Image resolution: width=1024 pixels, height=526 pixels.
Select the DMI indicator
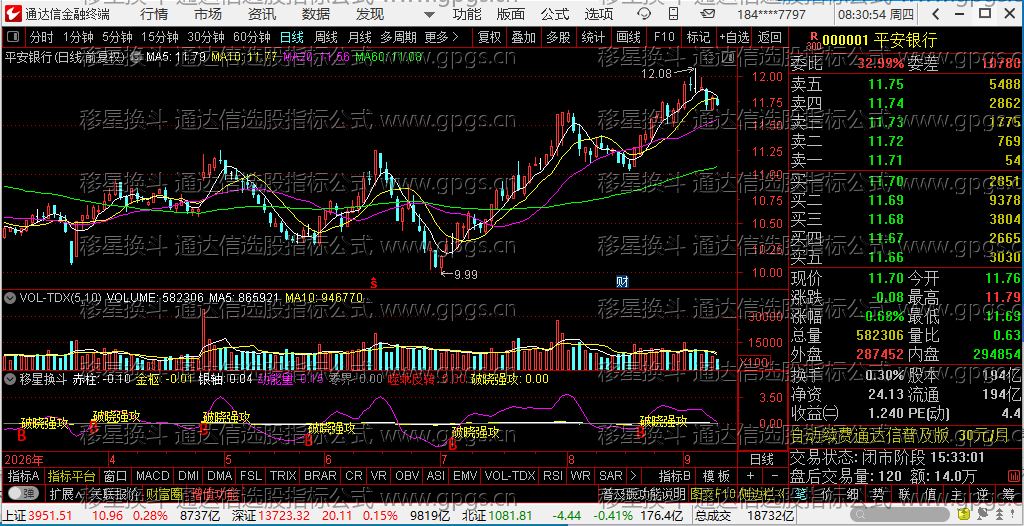[x=189, y=476]
